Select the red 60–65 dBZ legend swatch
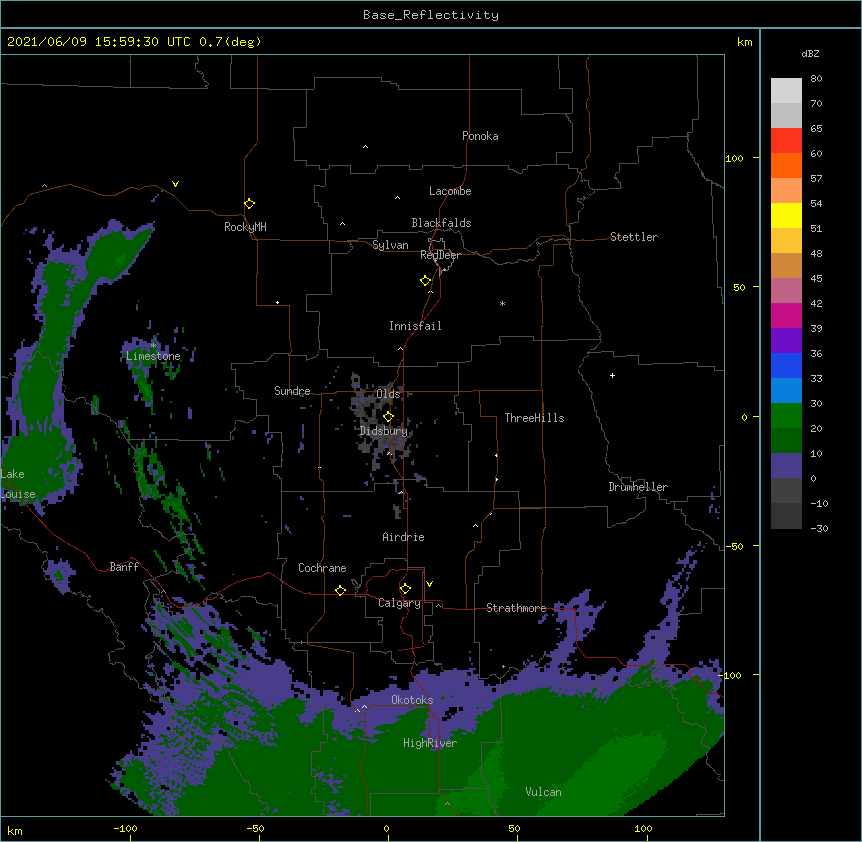862x842 pixels. tap(786, 140)
